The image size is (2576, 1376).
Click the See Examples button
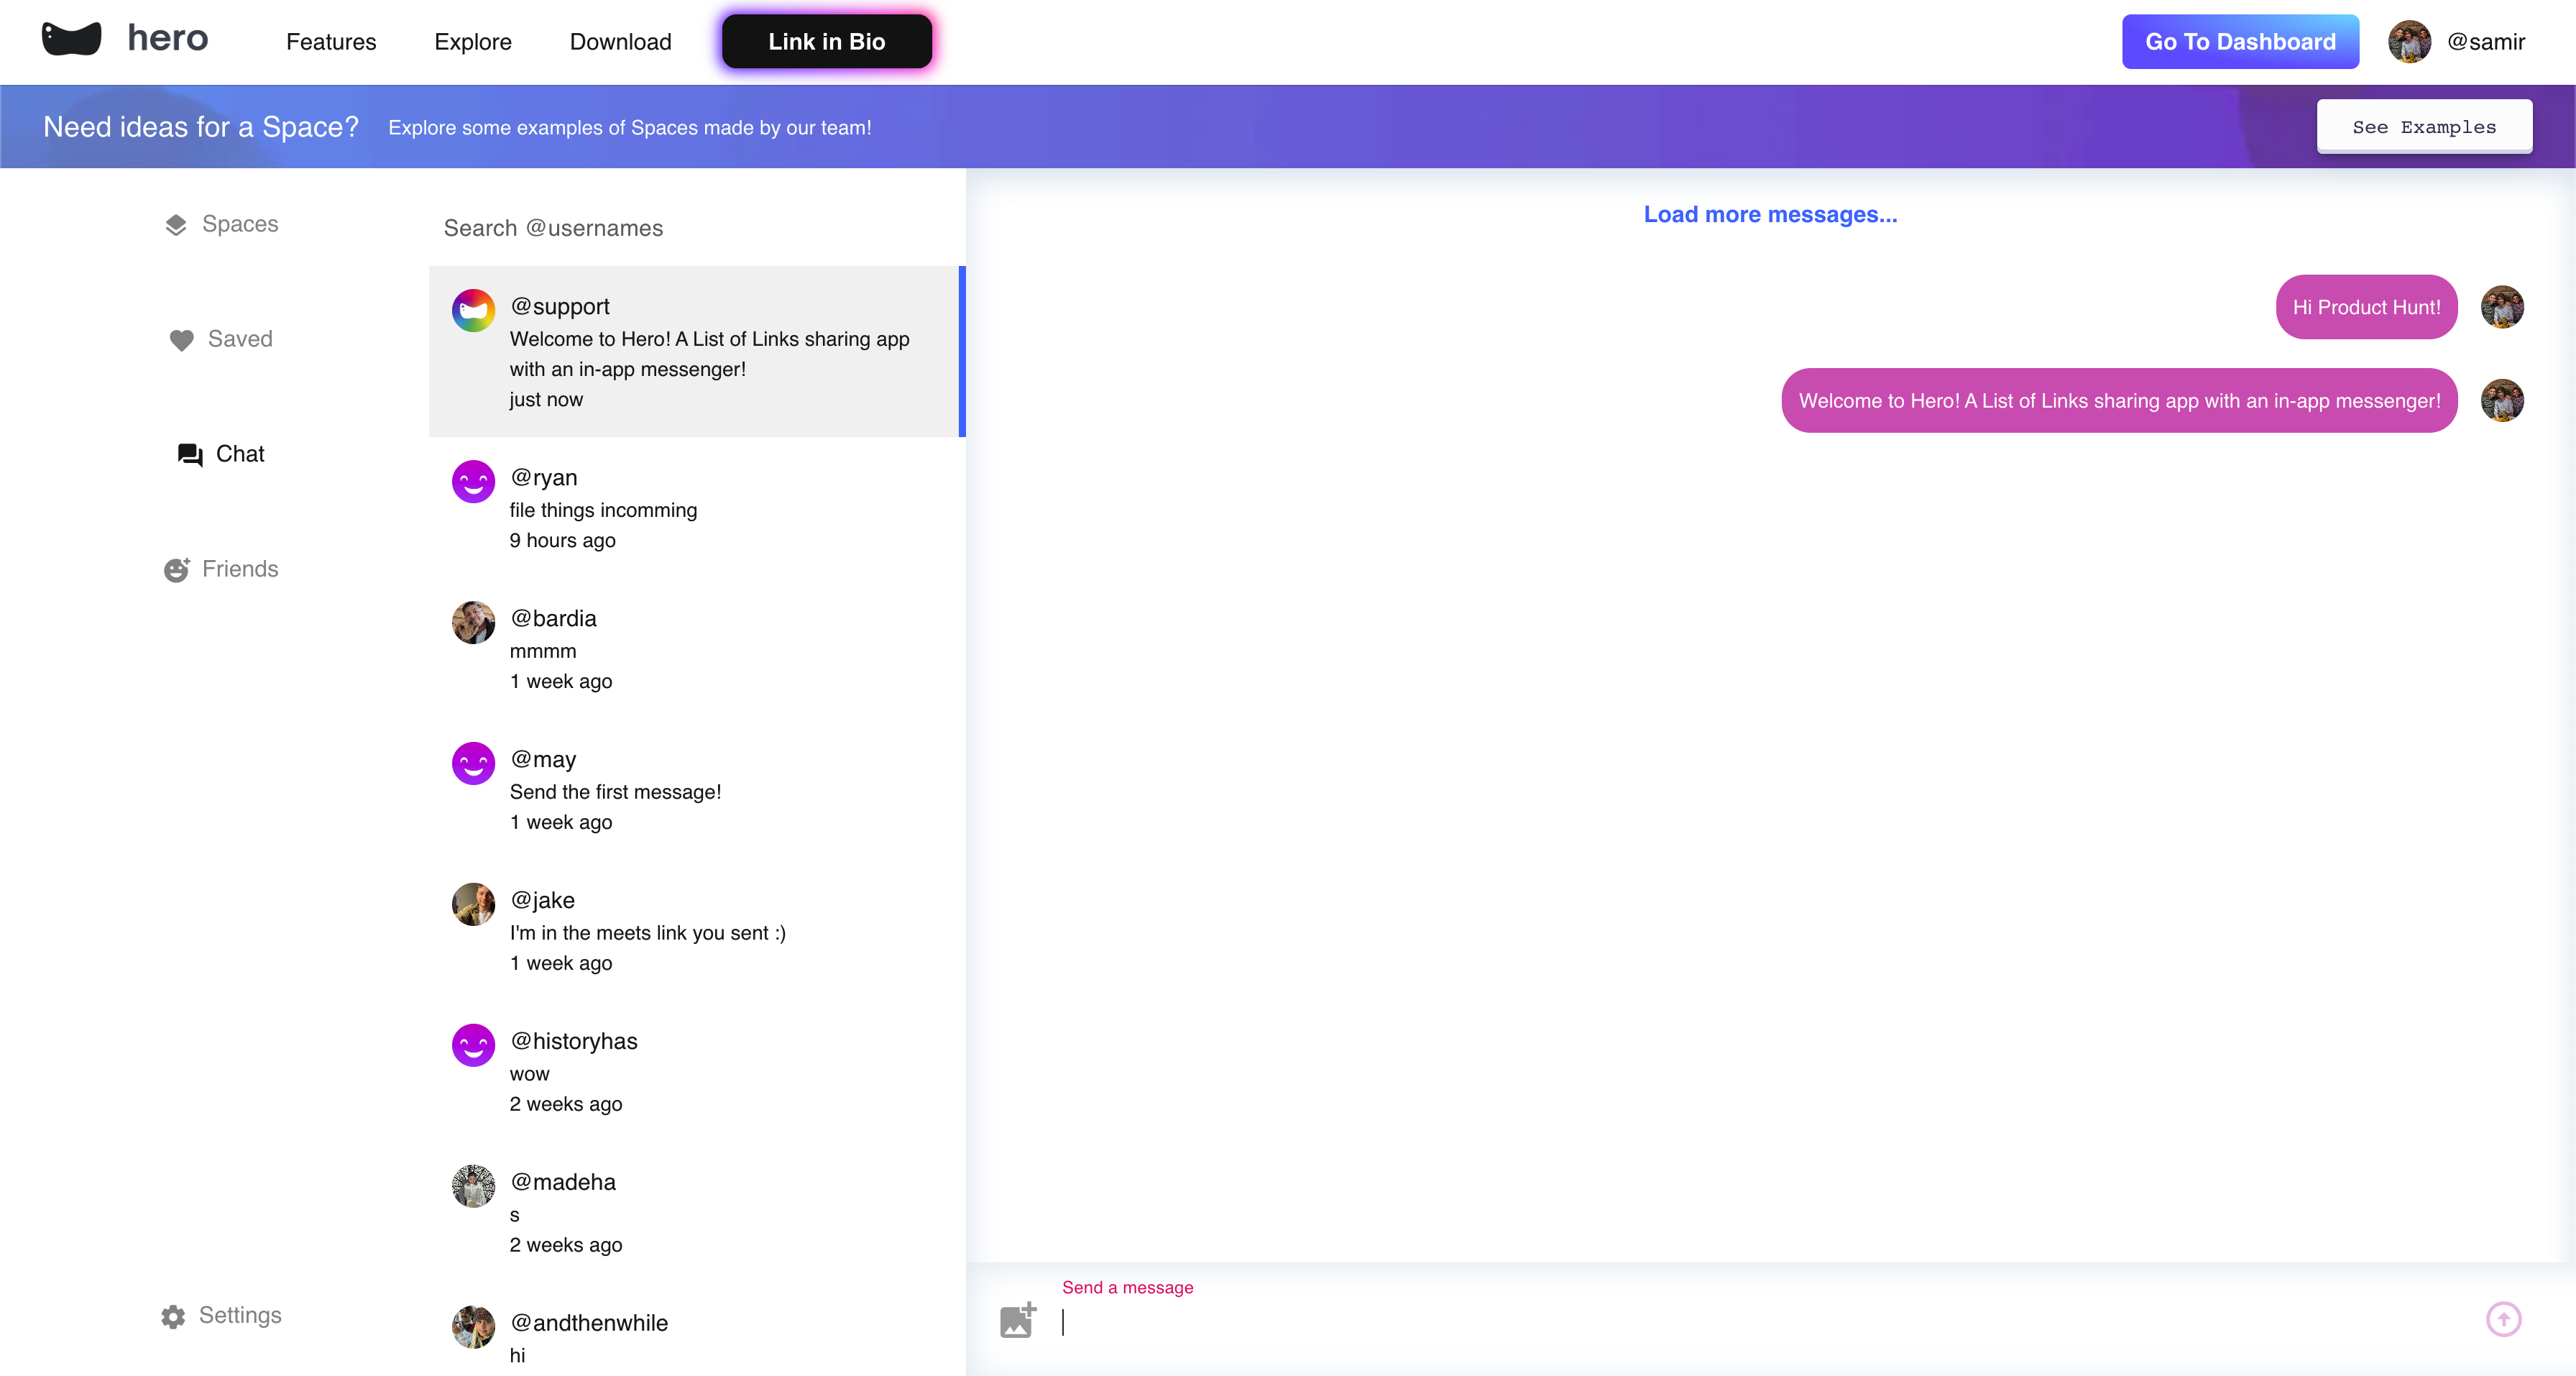[2423, 127]
